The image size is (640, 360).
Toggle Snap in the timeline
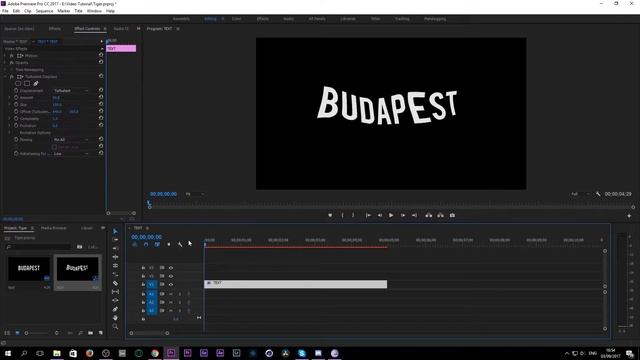pyautogui.click(x=146, y=244)
